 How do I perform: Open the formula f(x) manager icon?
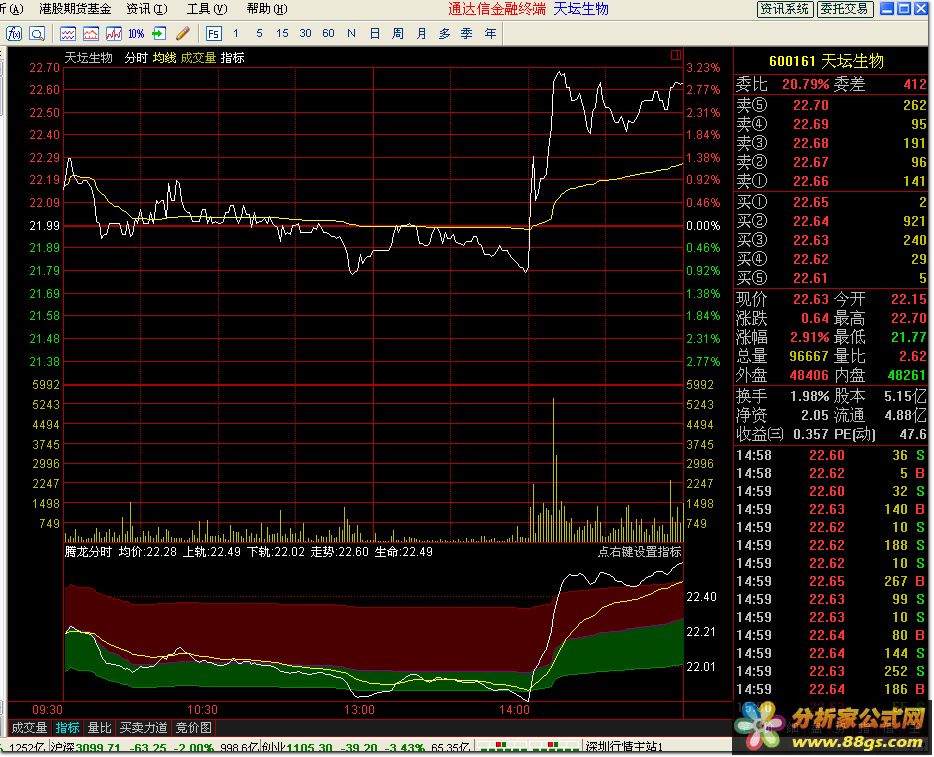14,34
